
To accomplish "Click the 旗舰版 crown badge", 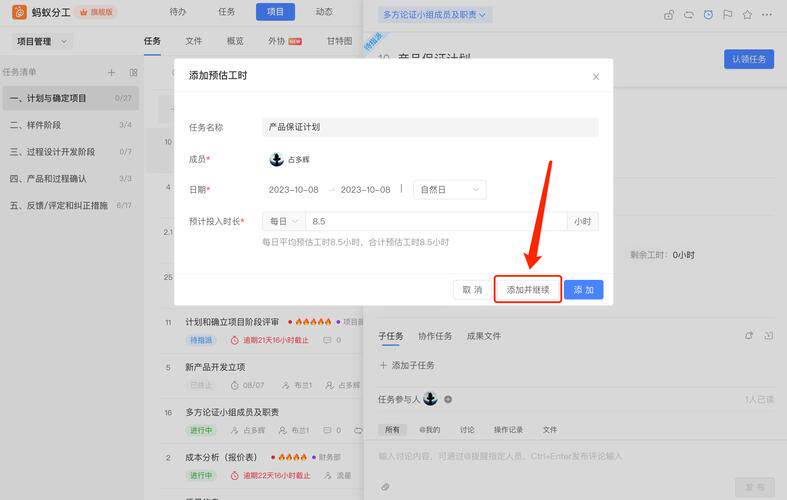I will tap(96, 12).
